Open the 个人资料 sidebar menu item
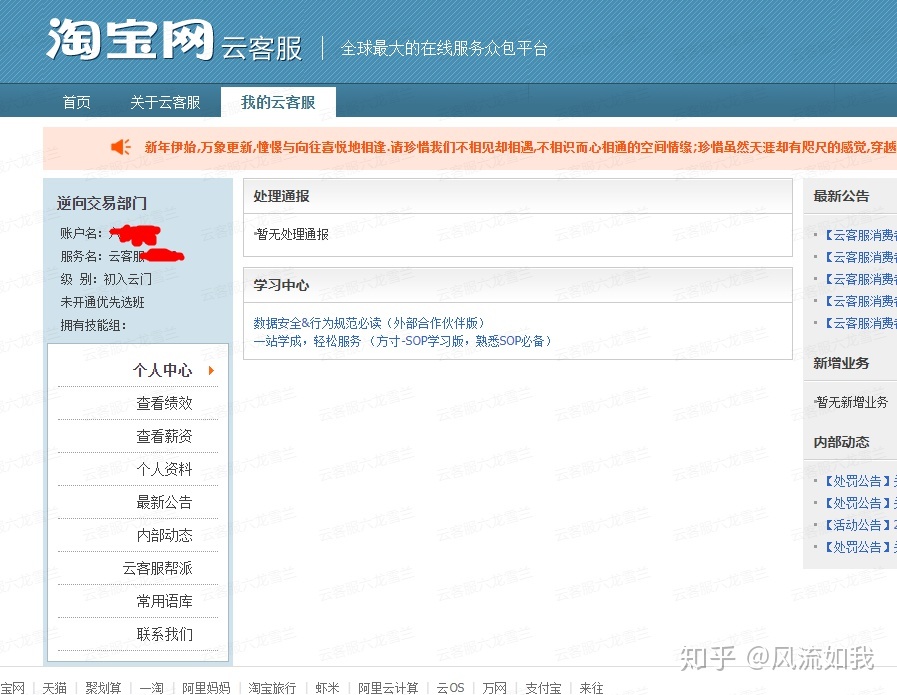The height and width of the screenshot is (695, 897). click(x=164, y=470)
